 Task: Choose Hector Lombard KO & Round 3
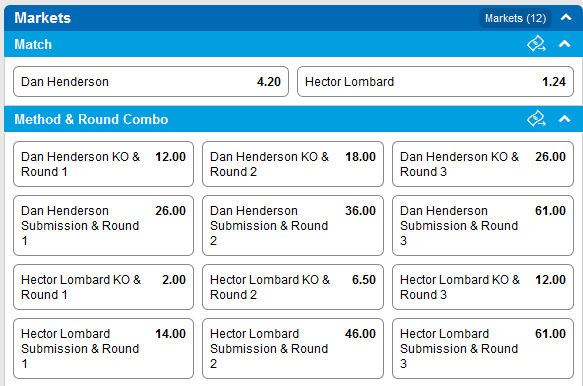click(483, 287)
